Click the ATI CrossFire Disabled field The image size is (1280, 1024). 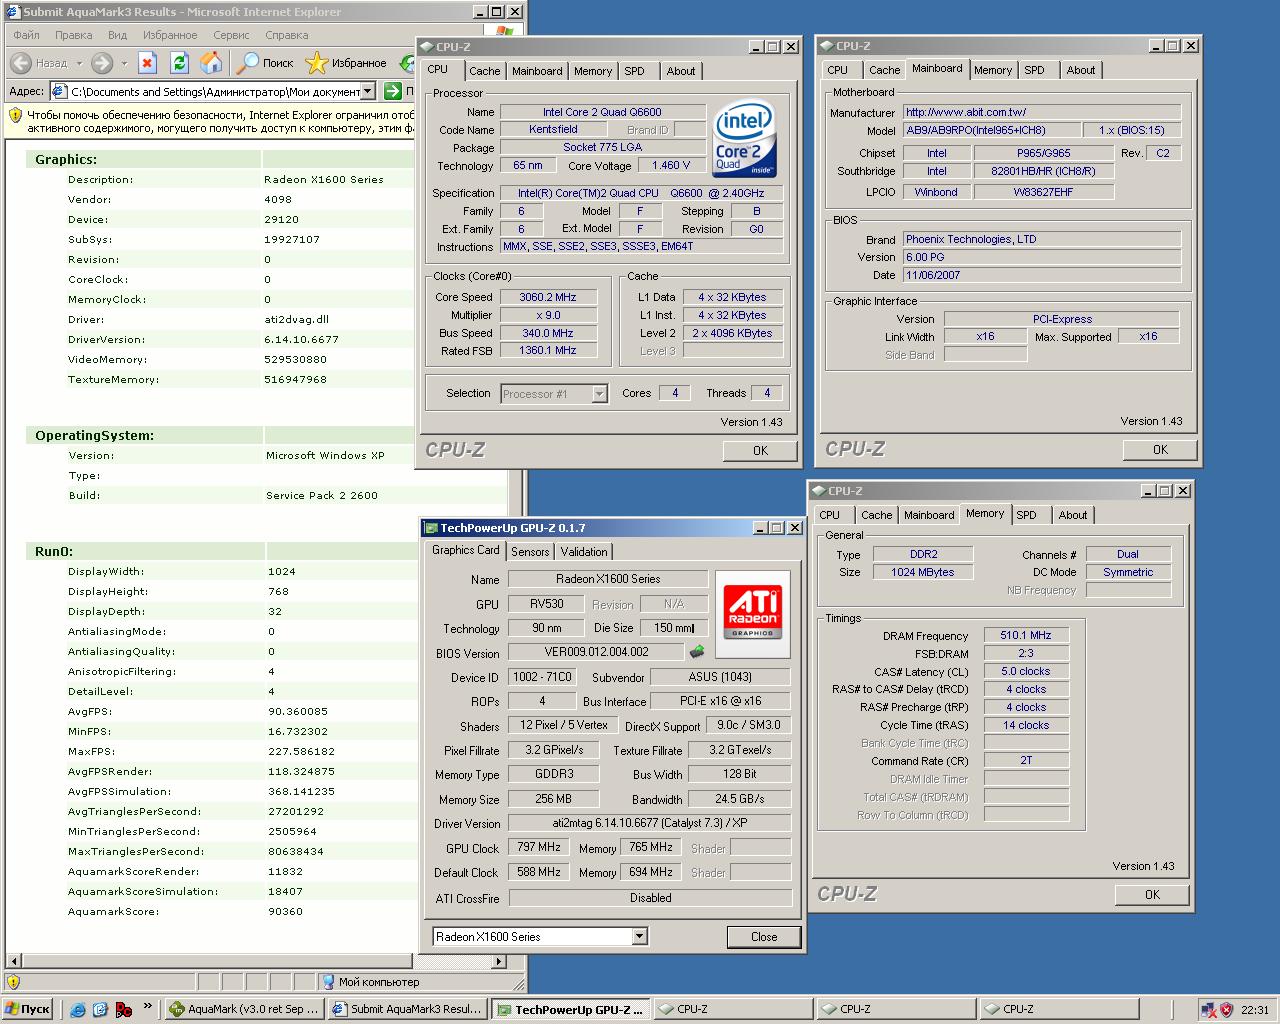[x=650, y=897]
